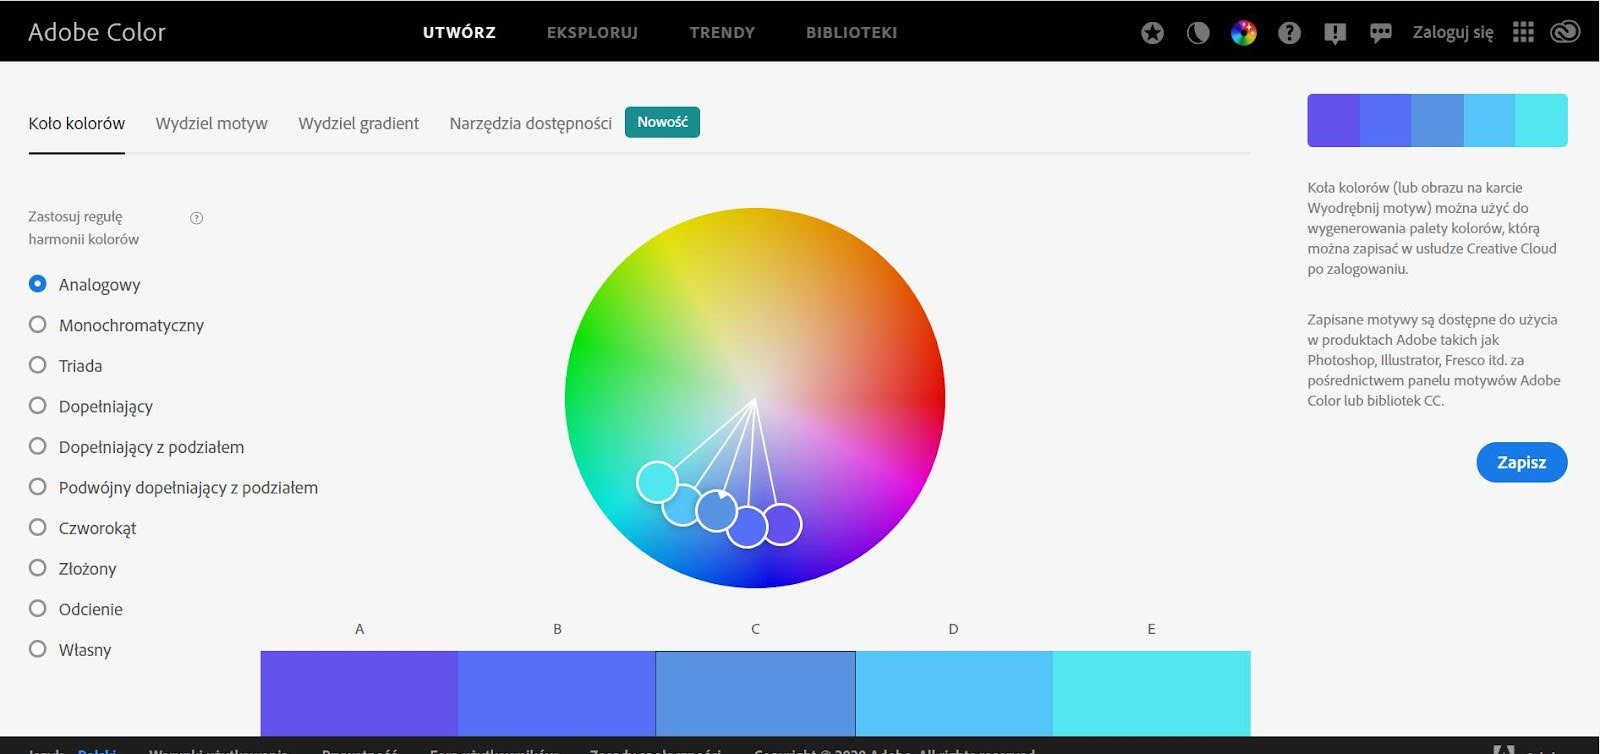Screen dimensions: 1600x754
Task: Open the Narzędzia dostępności tab
Action: [530, 124]
